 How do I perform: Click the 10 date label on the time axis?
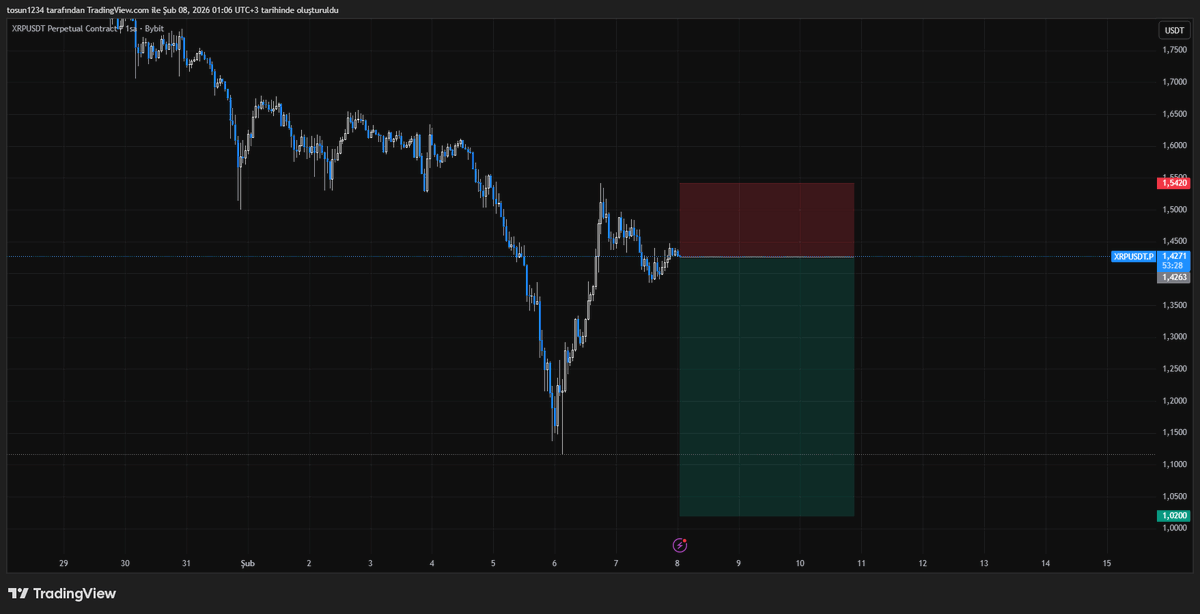click(x=800, y=564)
